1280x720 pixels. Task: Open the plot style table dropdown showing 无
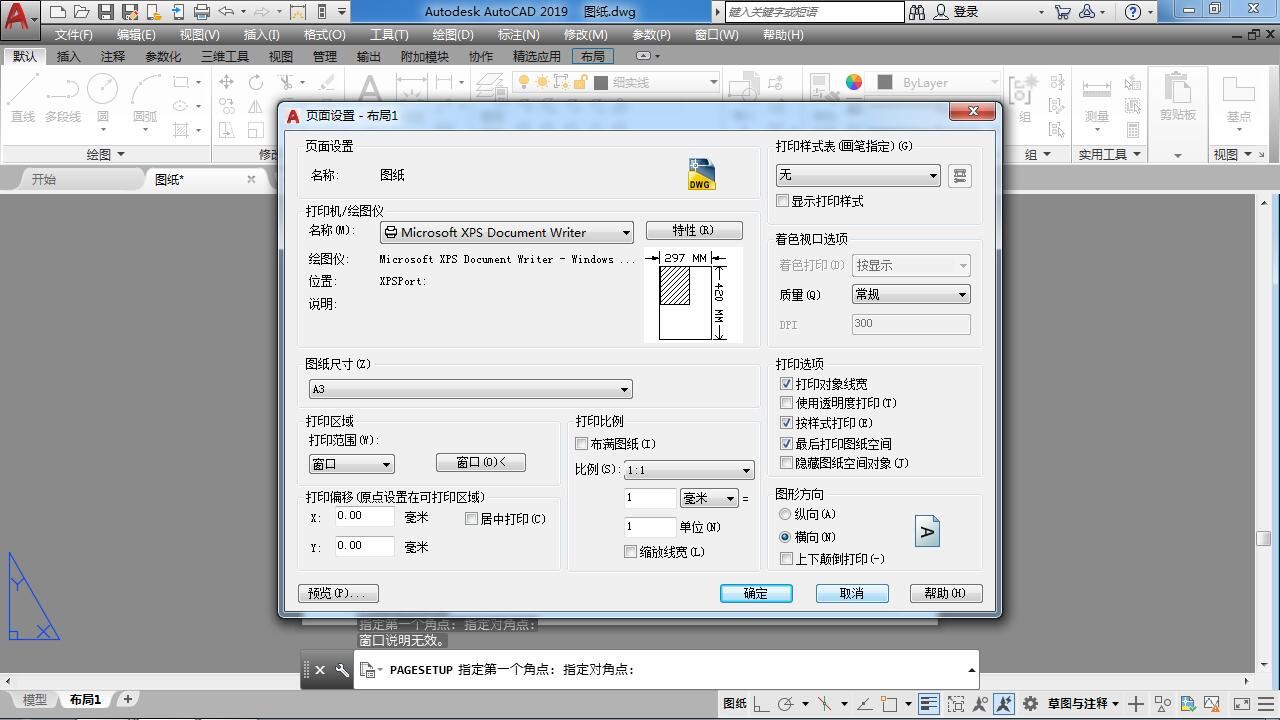(857, 175)
